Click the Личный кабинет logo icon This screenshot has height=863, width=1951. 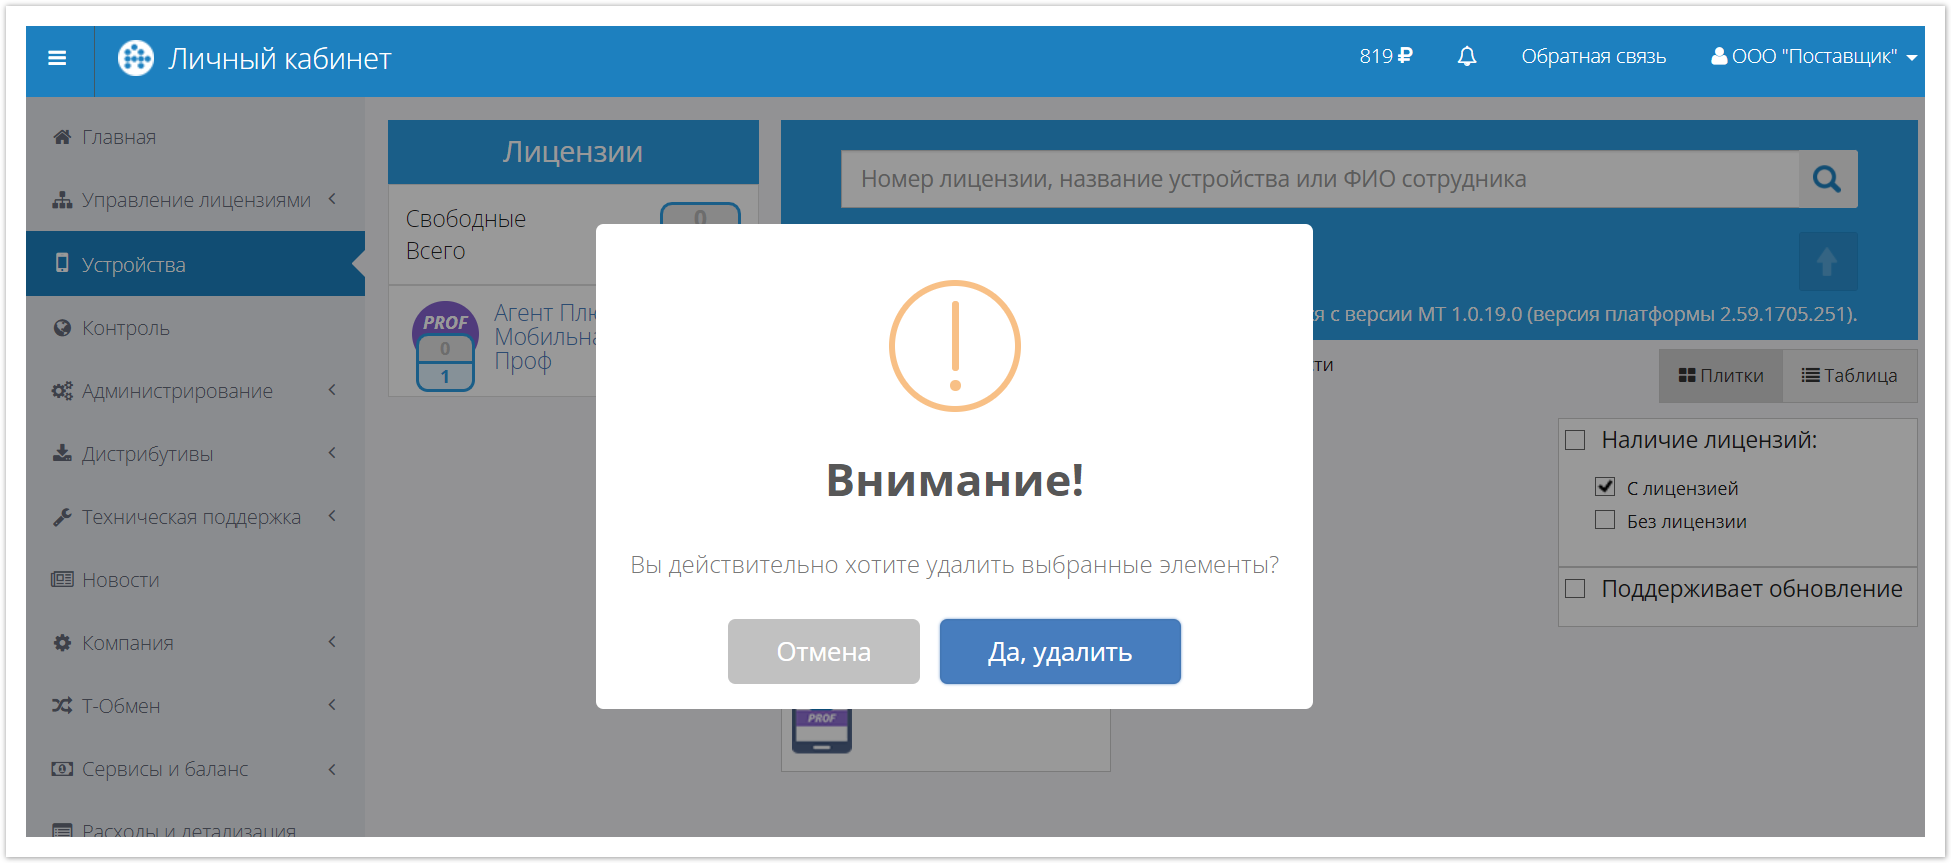coord(136,58)
